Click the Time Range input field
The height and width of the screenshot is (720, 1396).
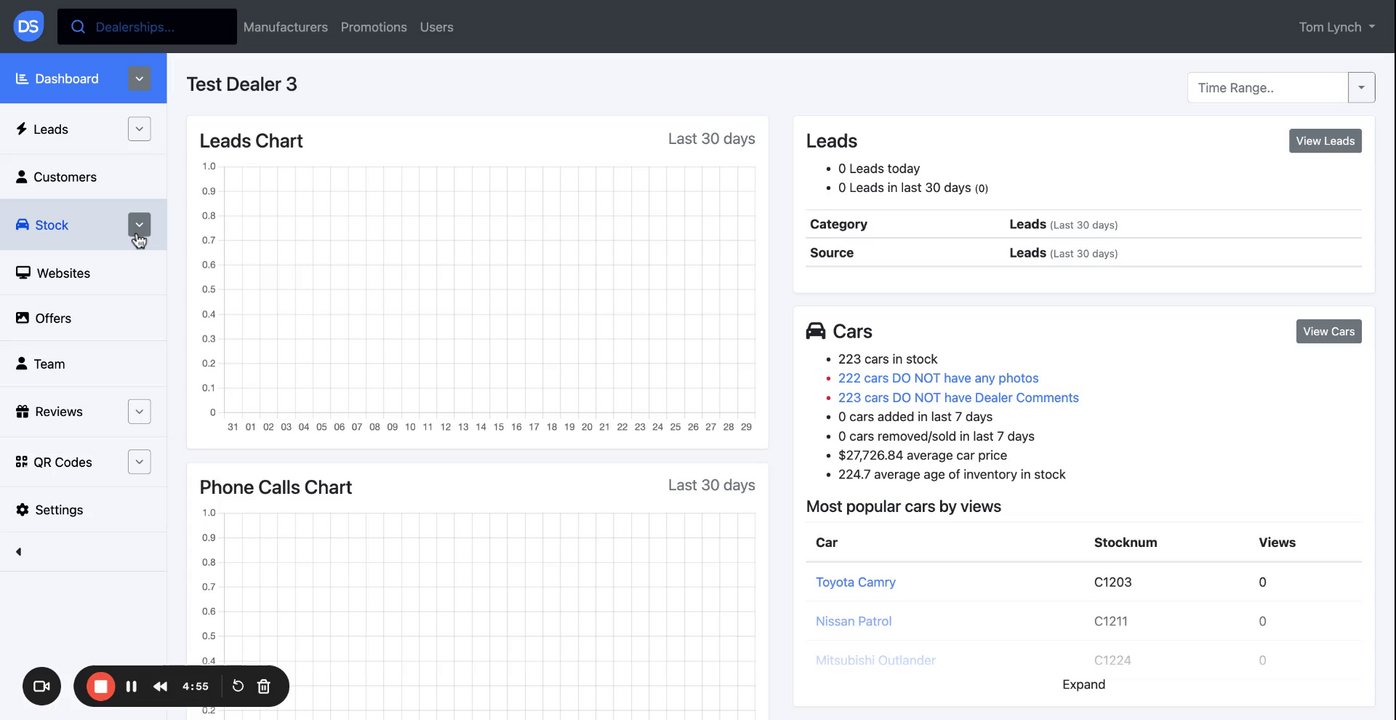[x=1268, y=87]
